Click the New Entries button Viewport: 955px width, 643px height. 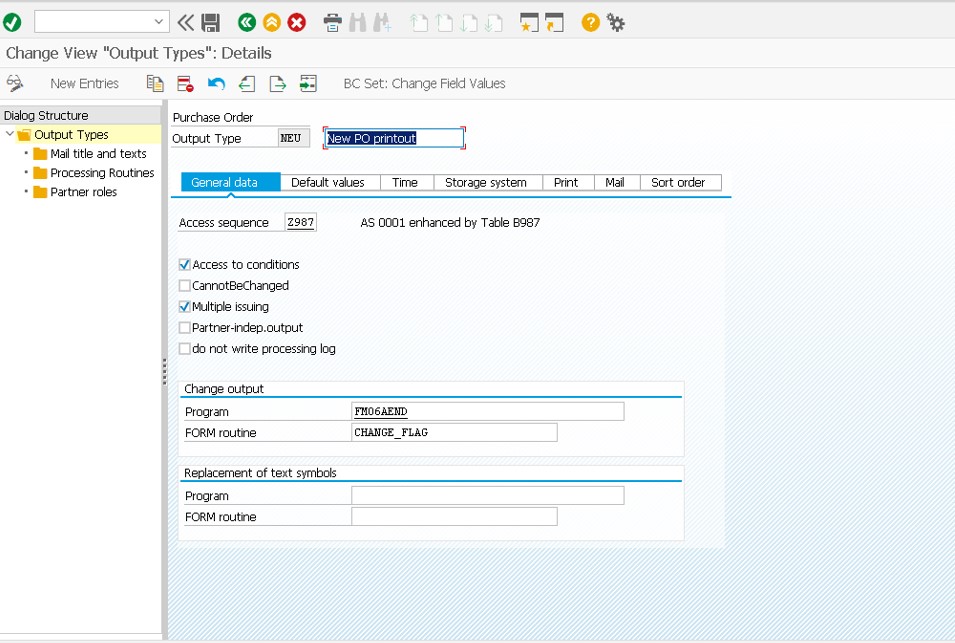click(x=85, y=83)
